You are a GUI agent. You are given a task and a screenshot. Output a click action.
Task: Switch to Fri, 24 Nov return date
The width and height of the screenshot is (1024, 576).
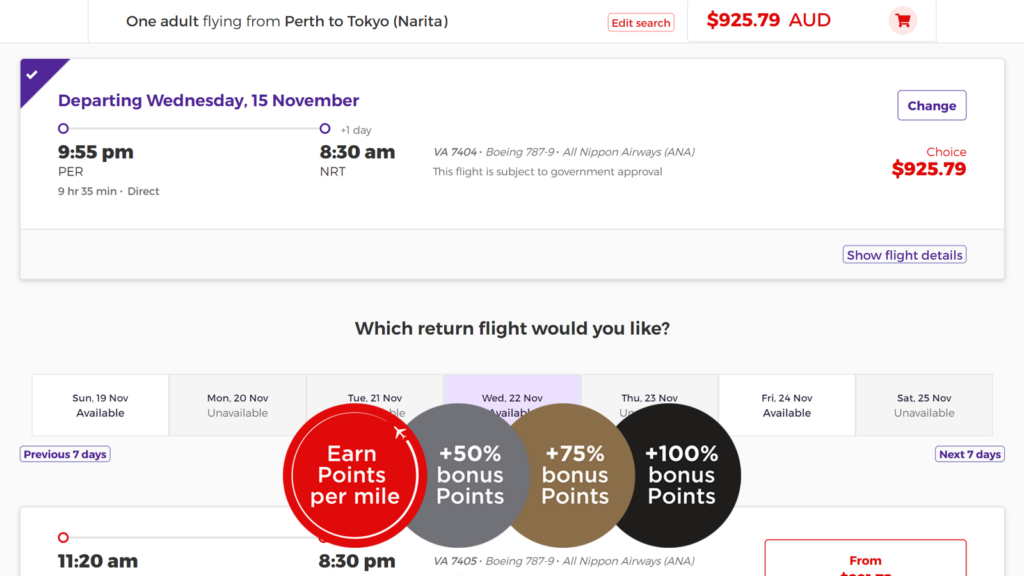click(786, 404)
